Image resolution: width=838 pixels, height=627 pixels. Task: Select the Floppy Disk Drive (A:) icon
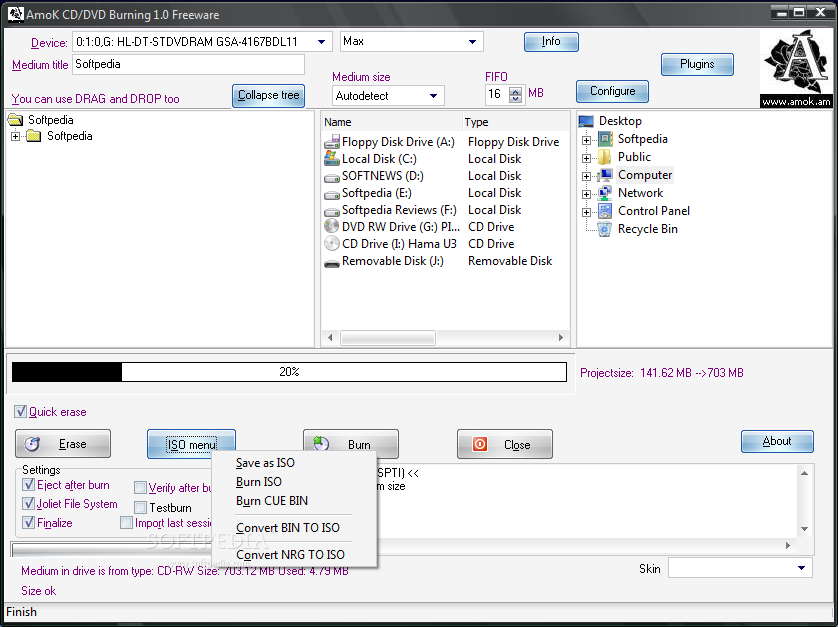click(x=332, y=142)
